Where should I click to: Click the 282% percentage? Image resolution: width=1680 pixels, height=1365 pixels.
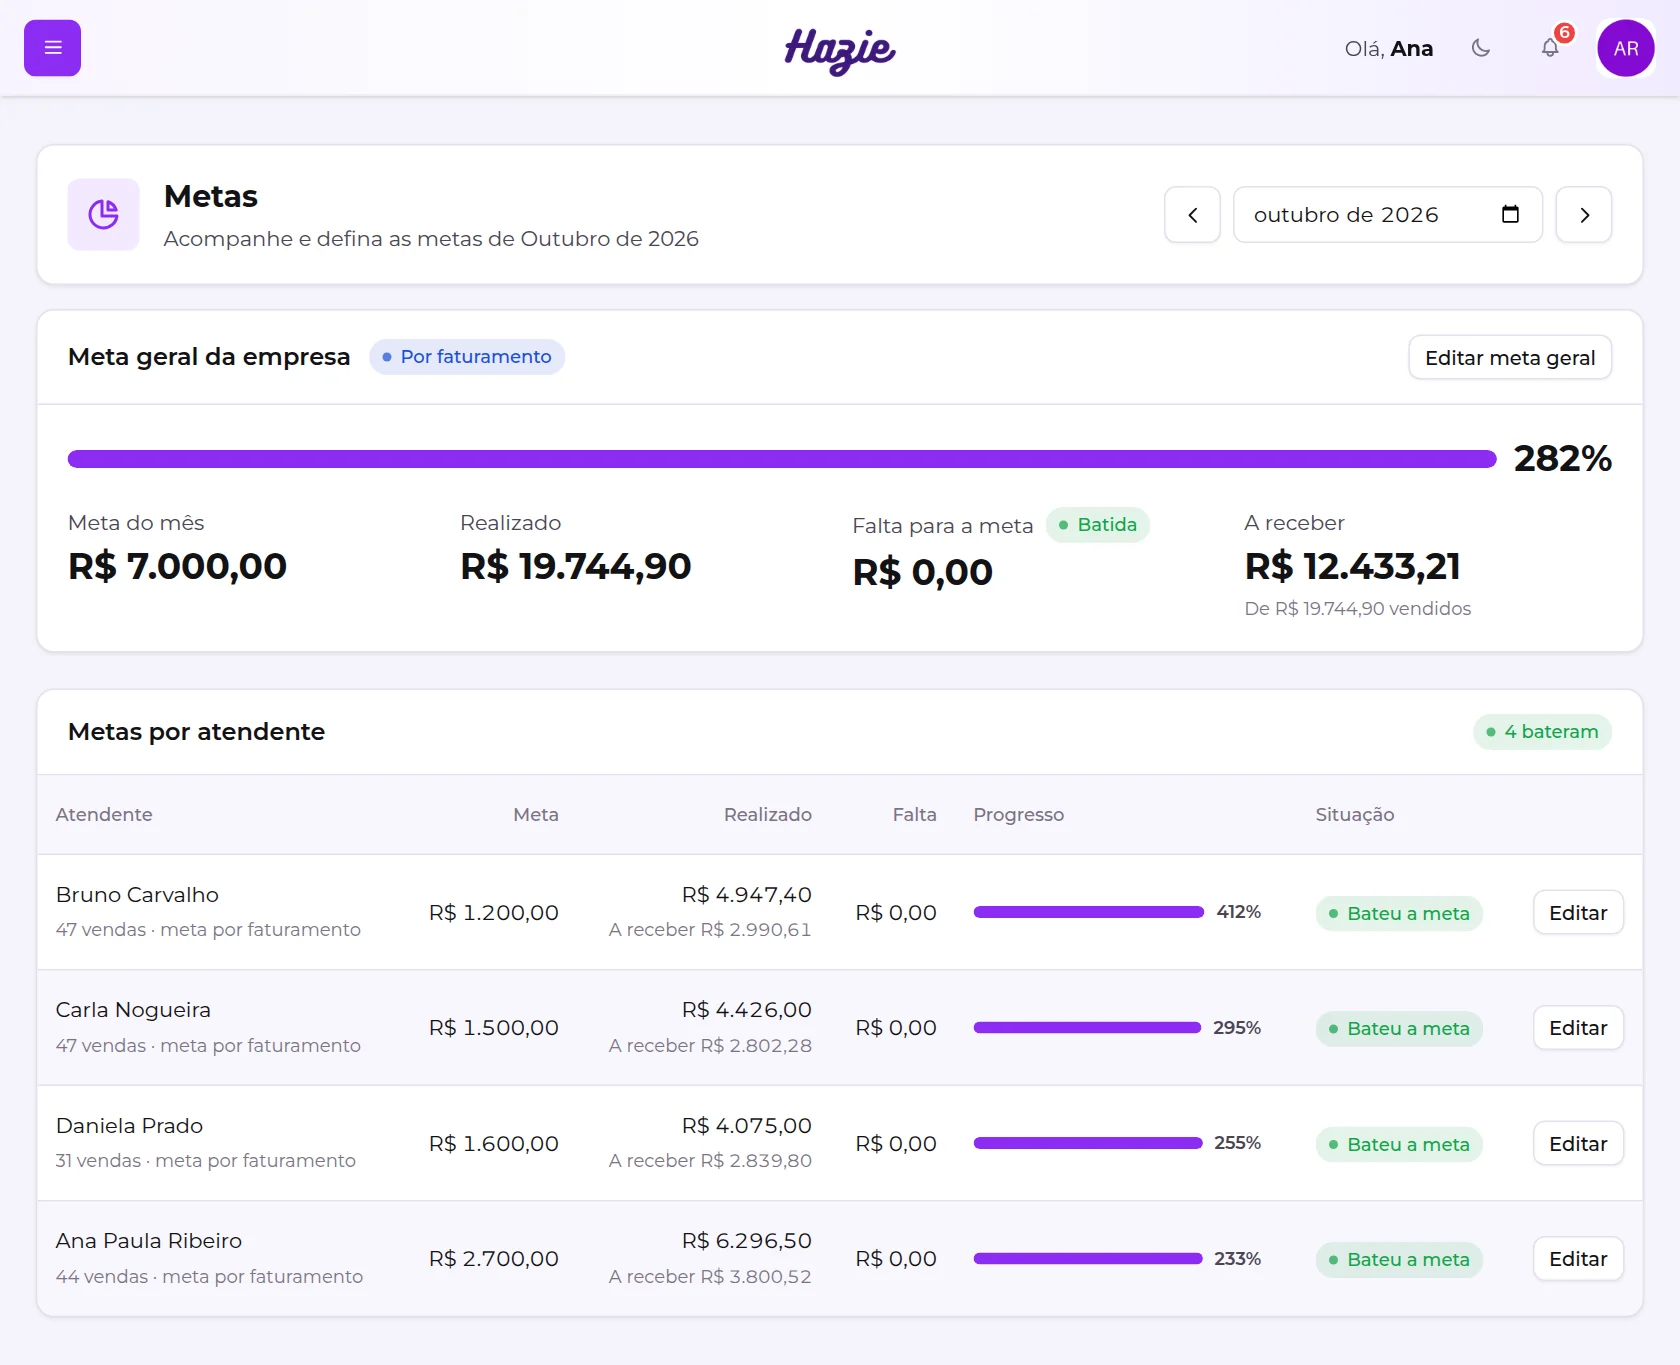pos(1563,459)
